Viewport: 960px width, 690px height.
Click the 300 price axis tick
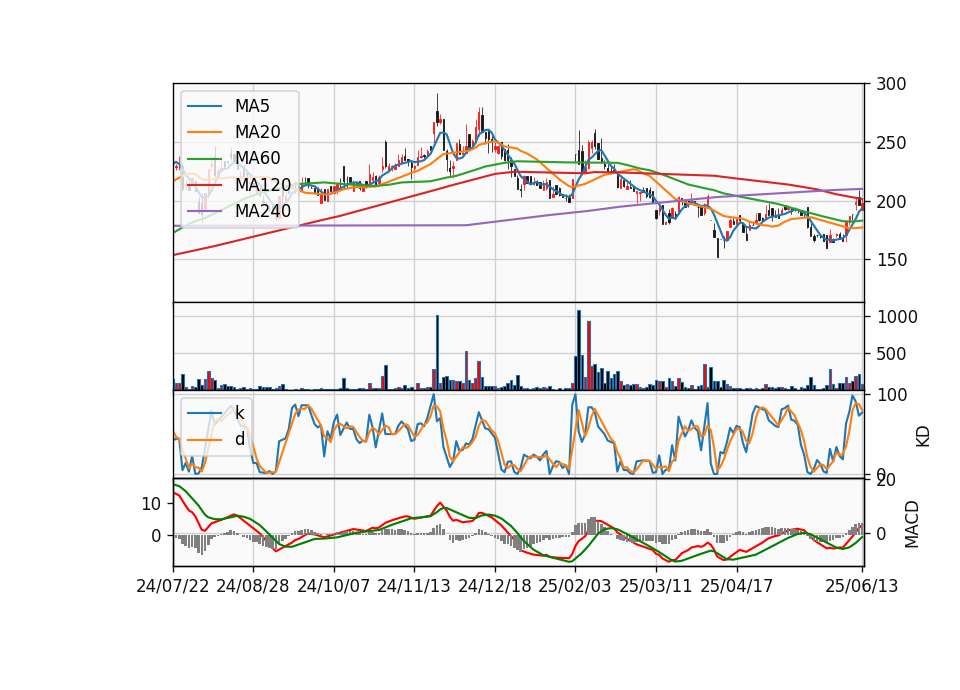click(x=891, y=84)
